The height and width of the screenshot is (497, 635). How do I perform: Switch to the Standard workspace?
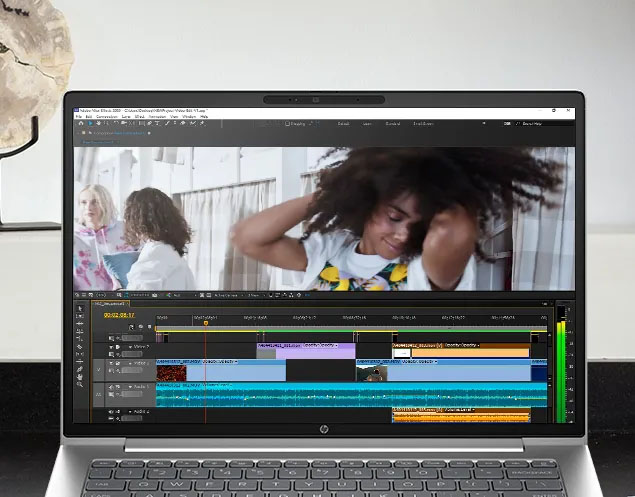tap(392, 124)
